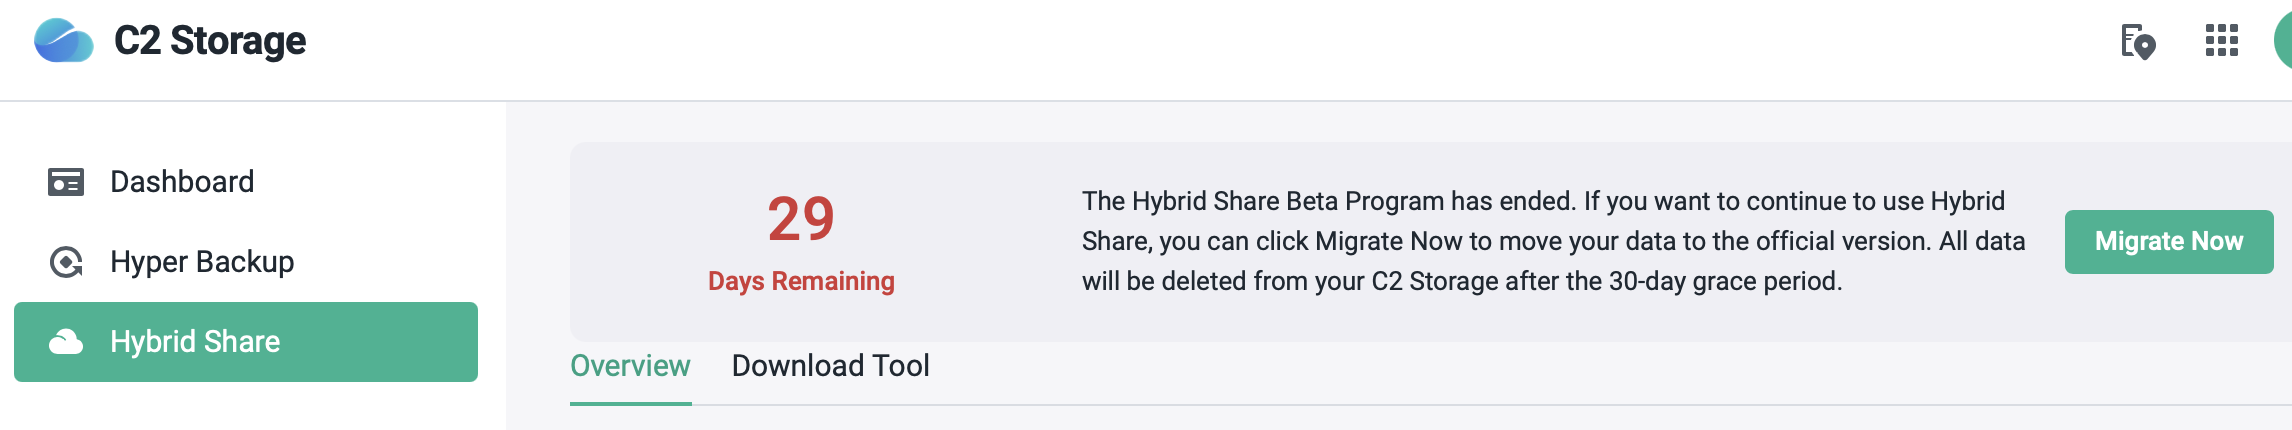
Task: Click the 30-day grace period notice text
Action: 1462,281
